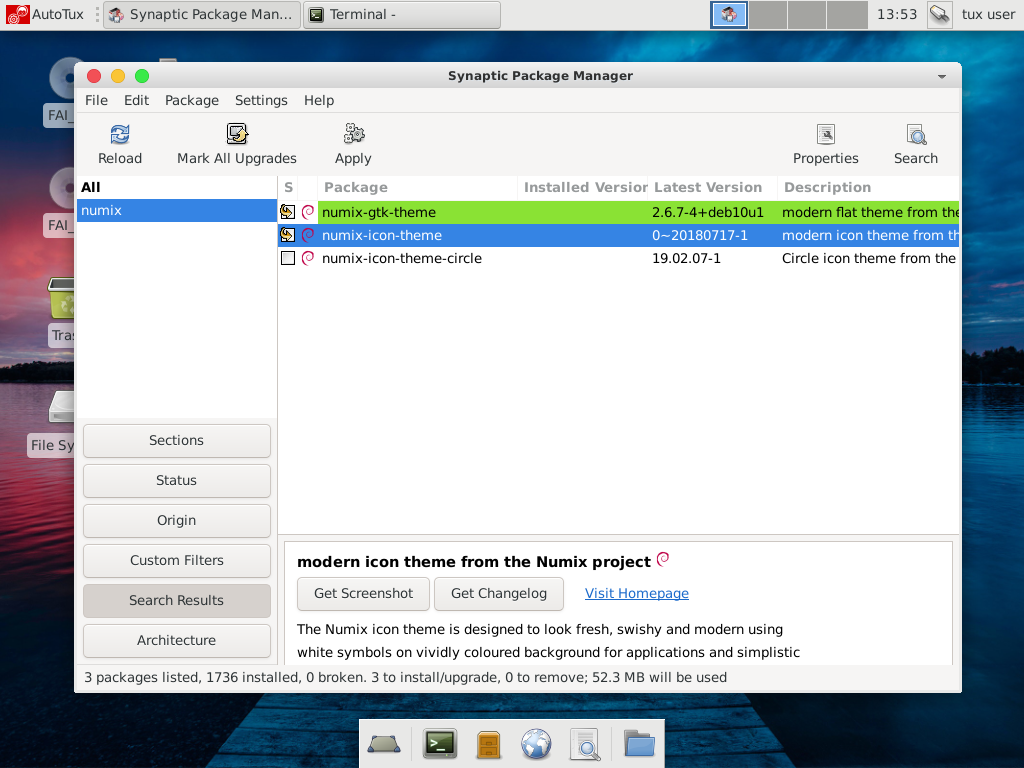1024x768 pixels.
Task: Open the tux user menu
Action: (x=988, y=14)
